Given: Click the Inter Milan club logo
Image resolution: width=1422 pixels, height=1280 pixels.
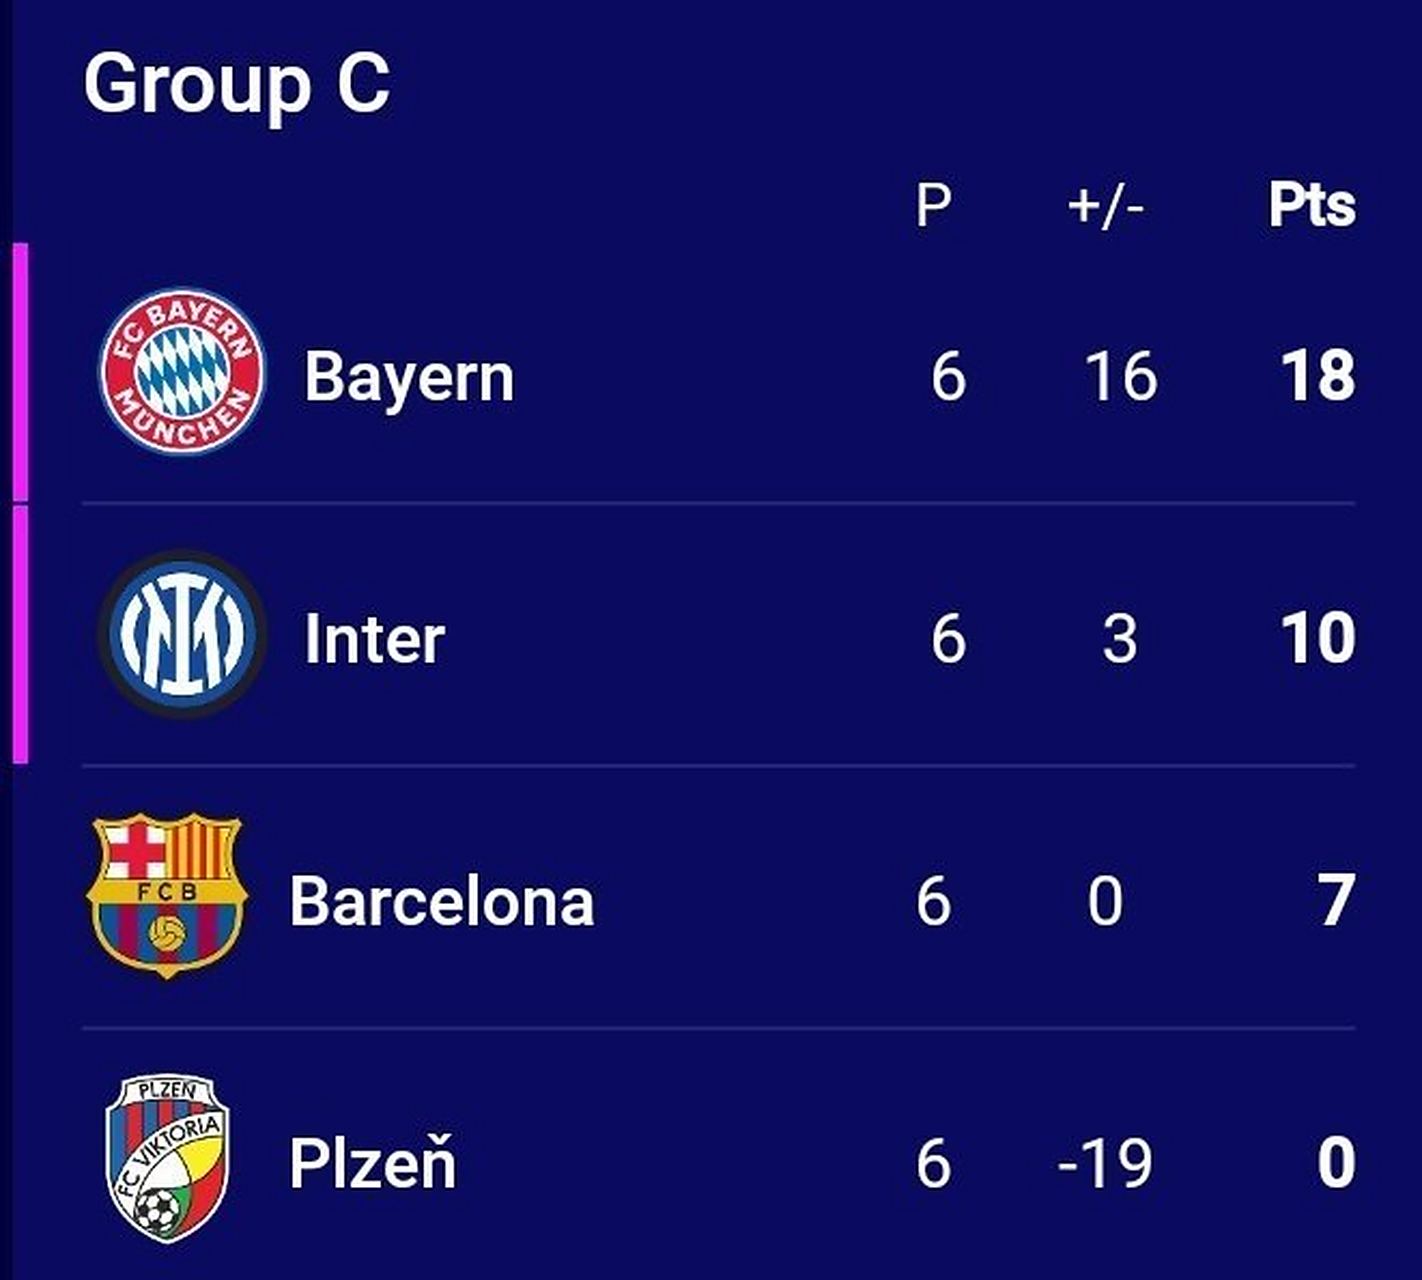Looking at the screenshot, I should [x=182, y=634].
